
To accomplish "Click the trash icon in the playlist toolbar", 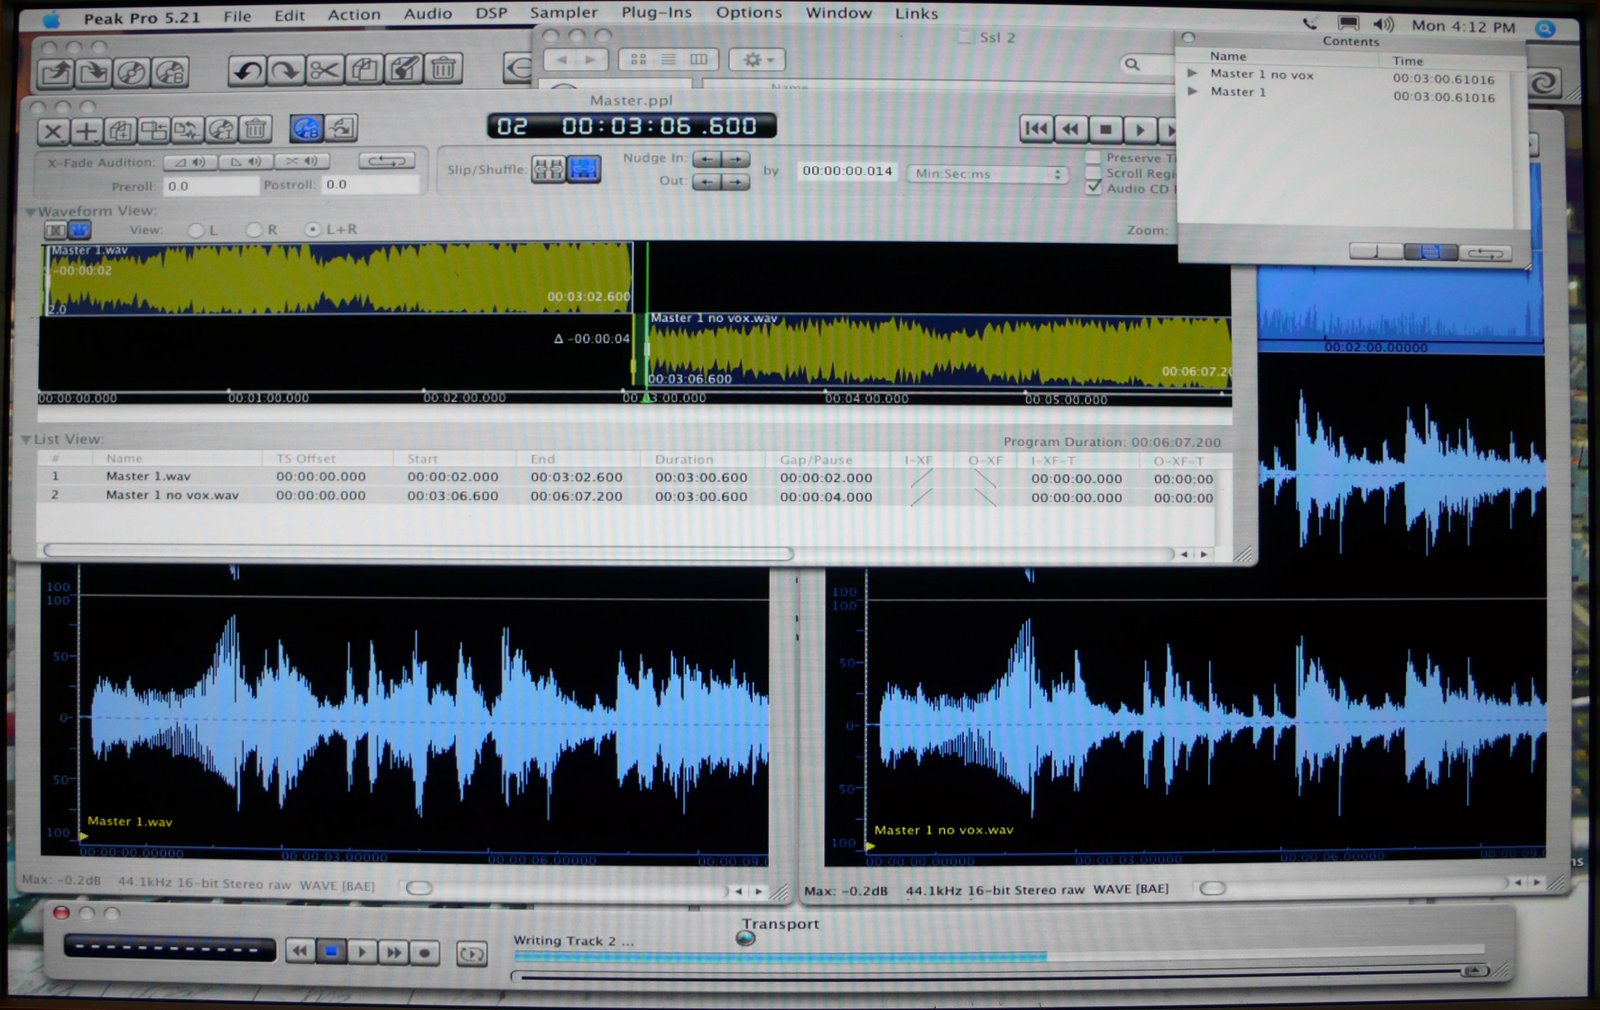I will [x=256, y=129].
